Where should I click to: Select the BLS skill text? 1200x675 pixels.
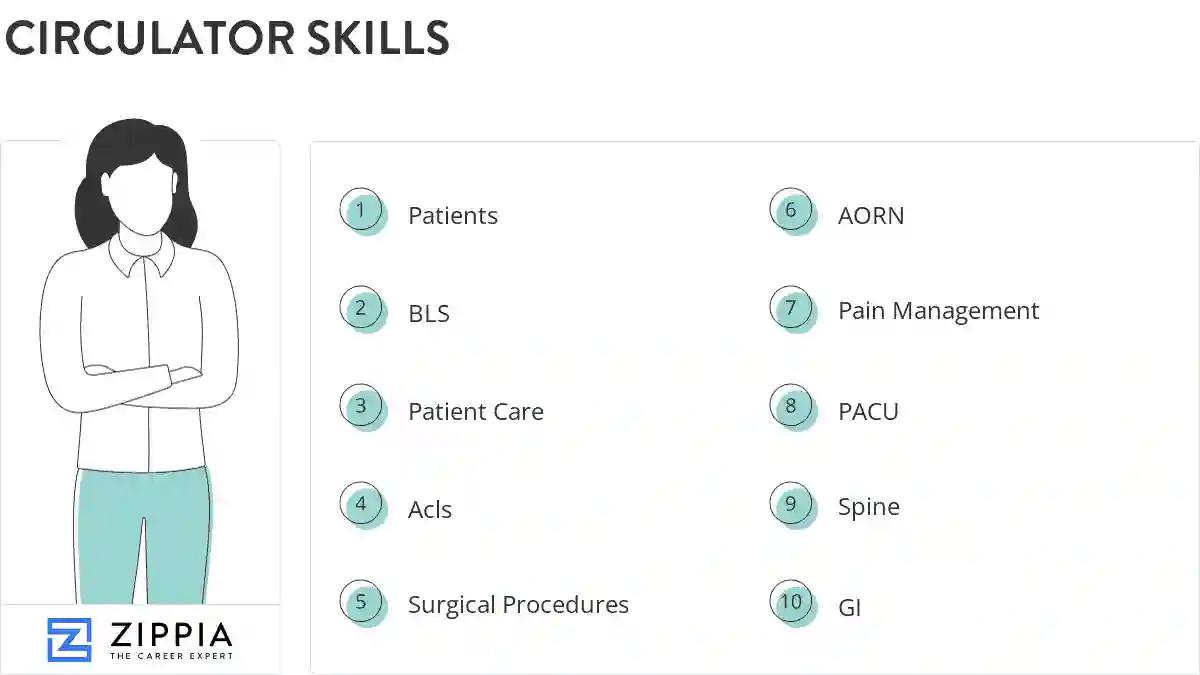(x=429, y=314)
